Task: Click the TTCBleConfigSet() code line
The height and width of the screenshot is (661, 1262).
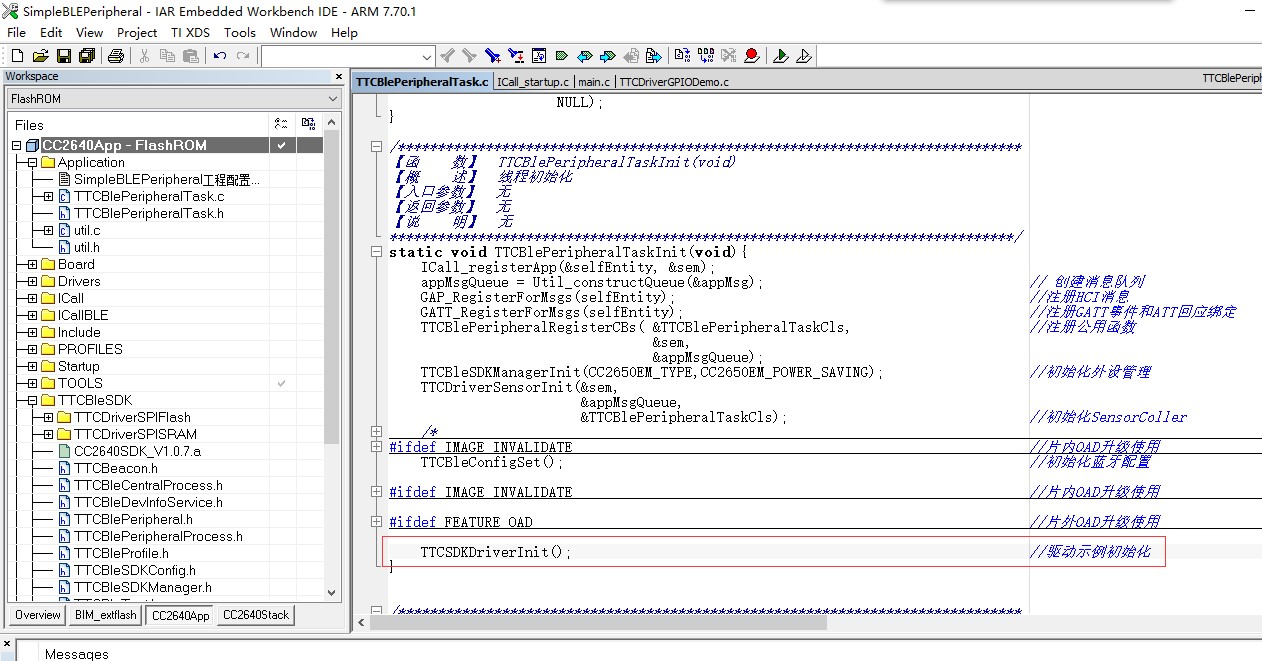Action: [x=492, y=462]
